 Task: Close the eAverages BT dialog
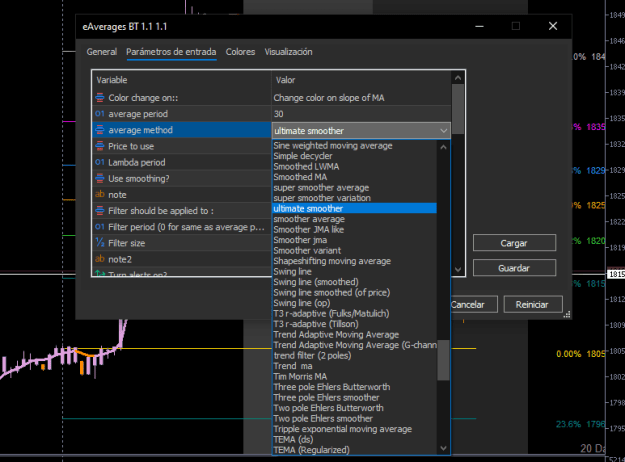[553, 26]
